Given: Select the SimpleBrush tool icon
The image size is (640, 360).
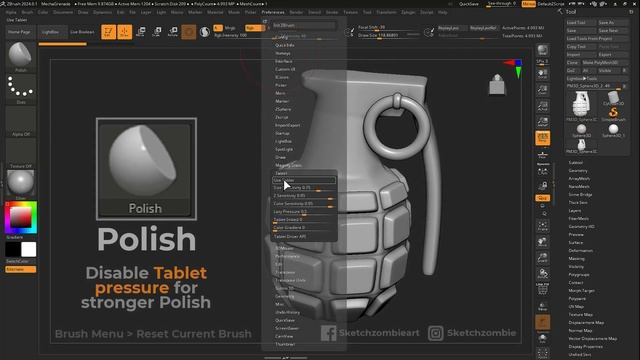Looking at the screenshot, I should pyautogui.click(x=613, y=114).
